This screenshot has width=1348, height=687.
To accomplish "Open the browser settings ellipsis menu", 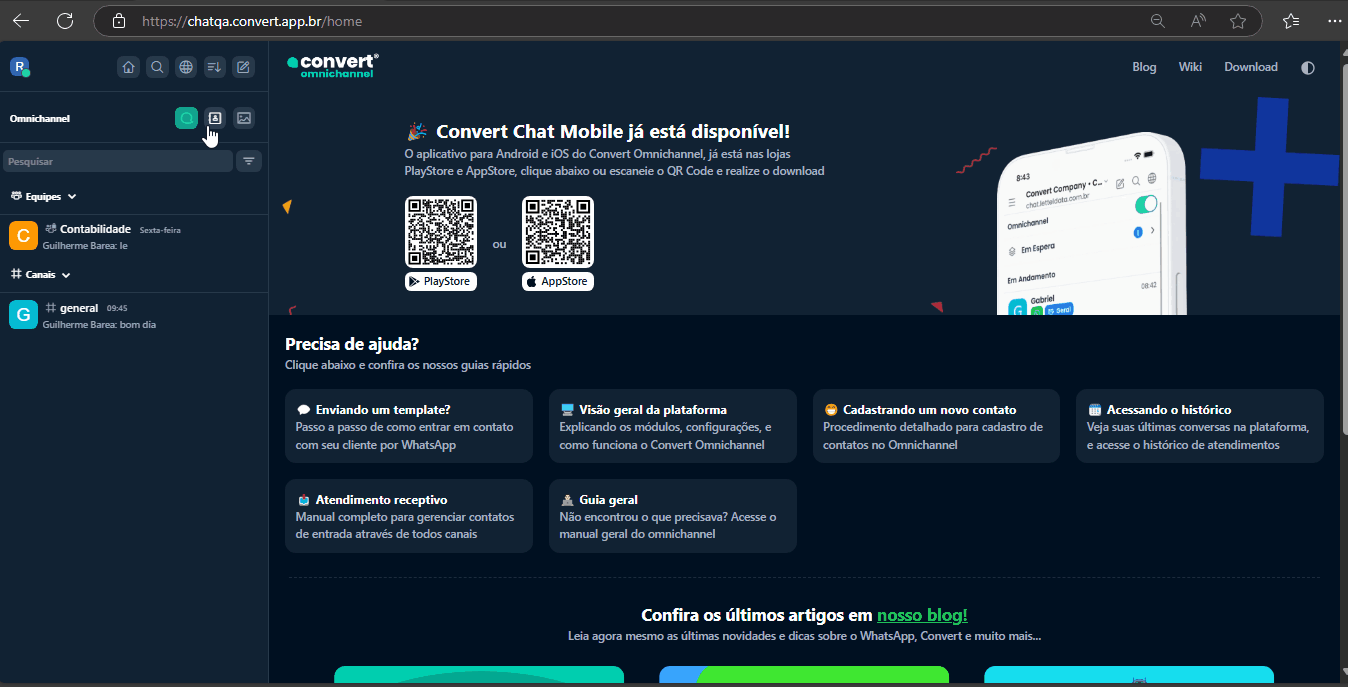I will coord(1334,20).
